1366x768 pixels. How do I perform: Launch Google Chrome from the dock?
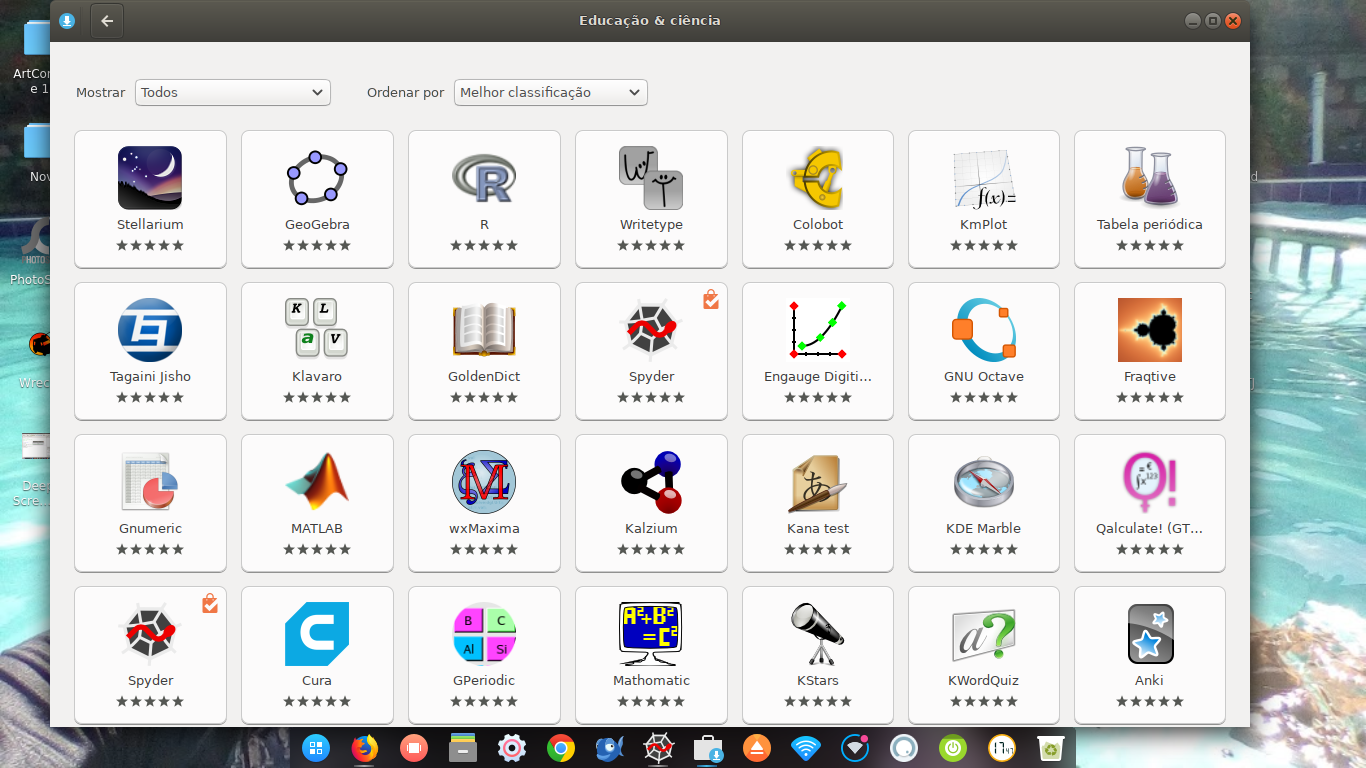click(x=560, y=748)
